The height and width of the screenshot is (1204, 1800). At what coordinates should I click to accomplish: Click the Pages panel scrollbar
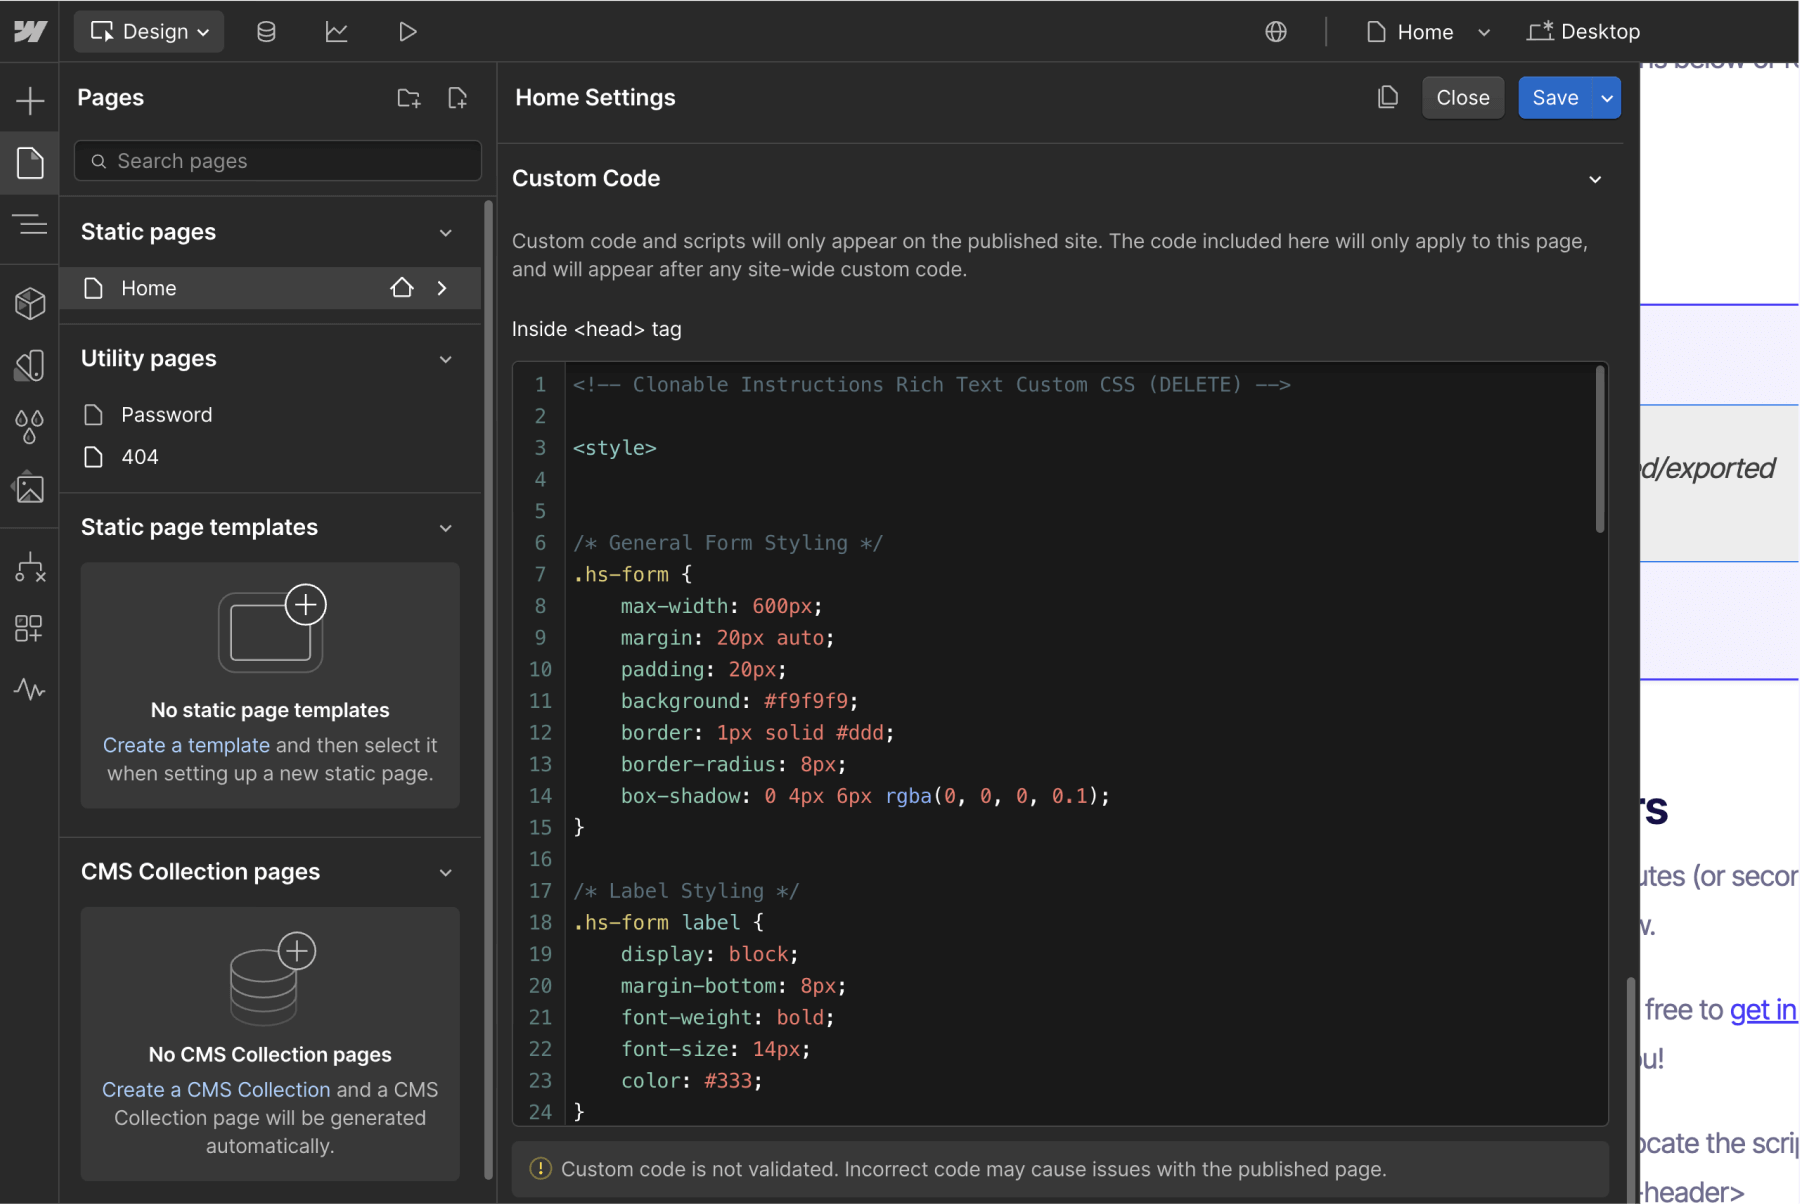tap(488, 690)
